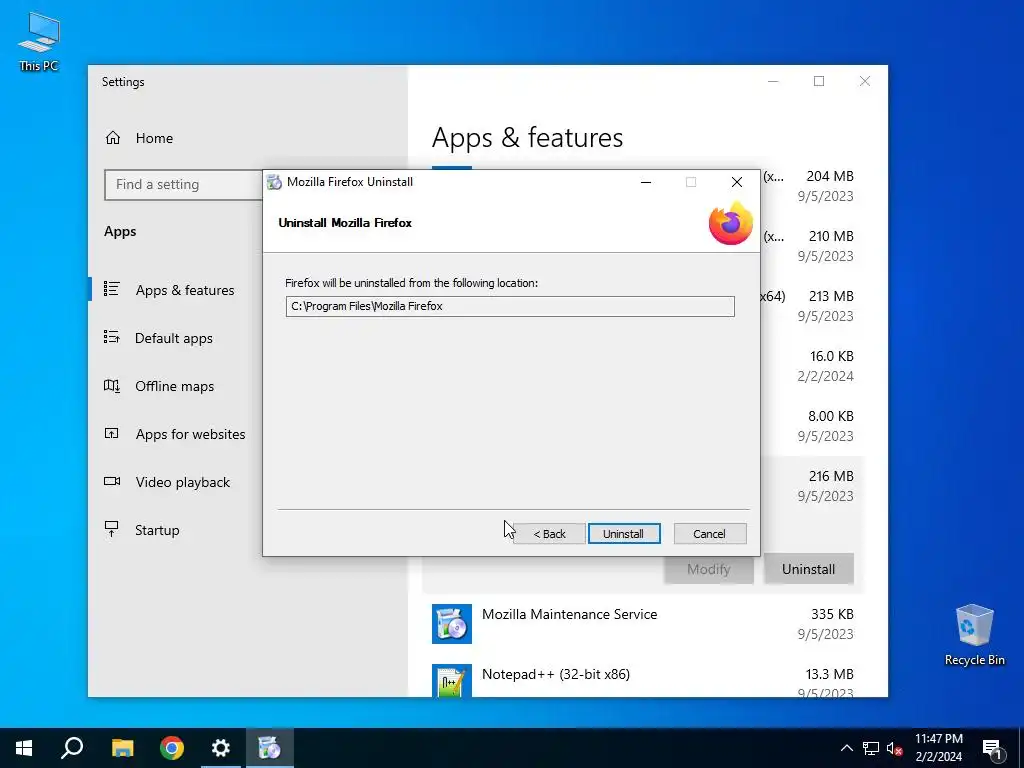Open Video playback settings page
Screen dimensions: 1024x768
click(x=182, y=482)
